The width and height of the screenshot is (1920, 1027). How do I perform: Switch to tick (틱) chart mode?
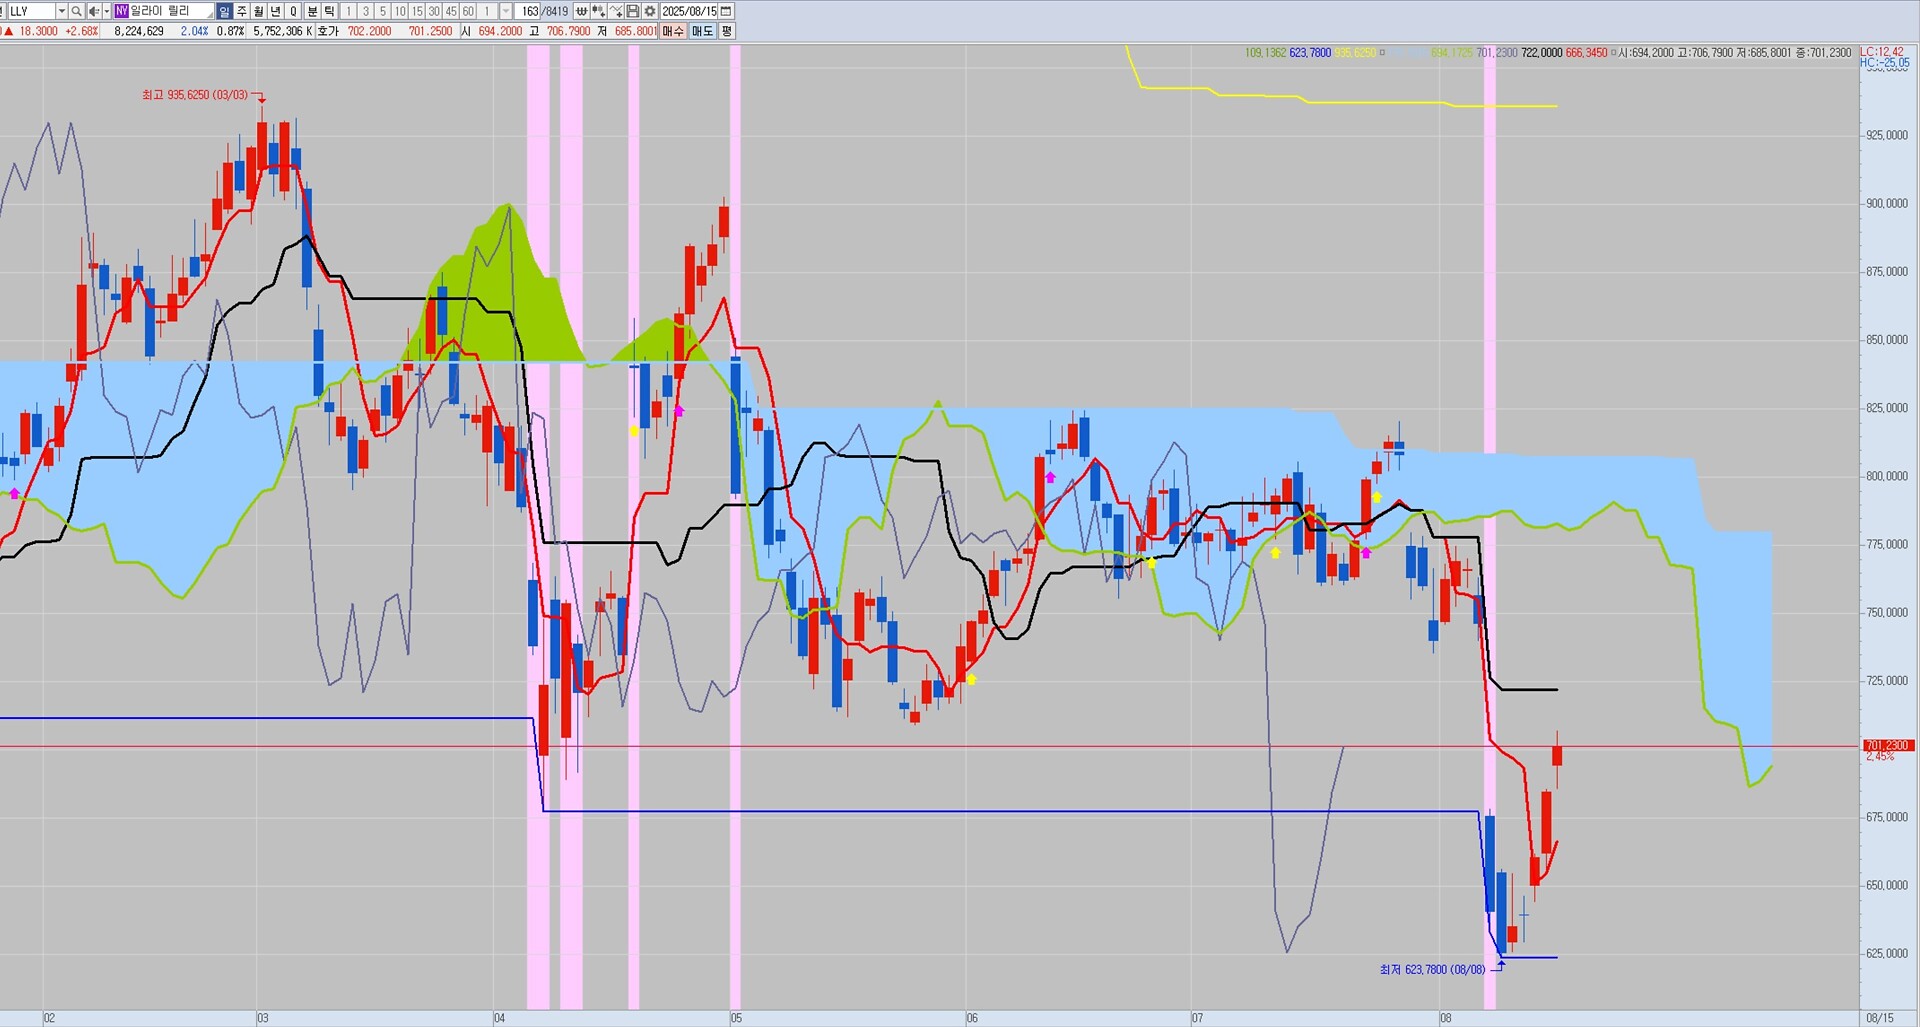pos(329,11)
